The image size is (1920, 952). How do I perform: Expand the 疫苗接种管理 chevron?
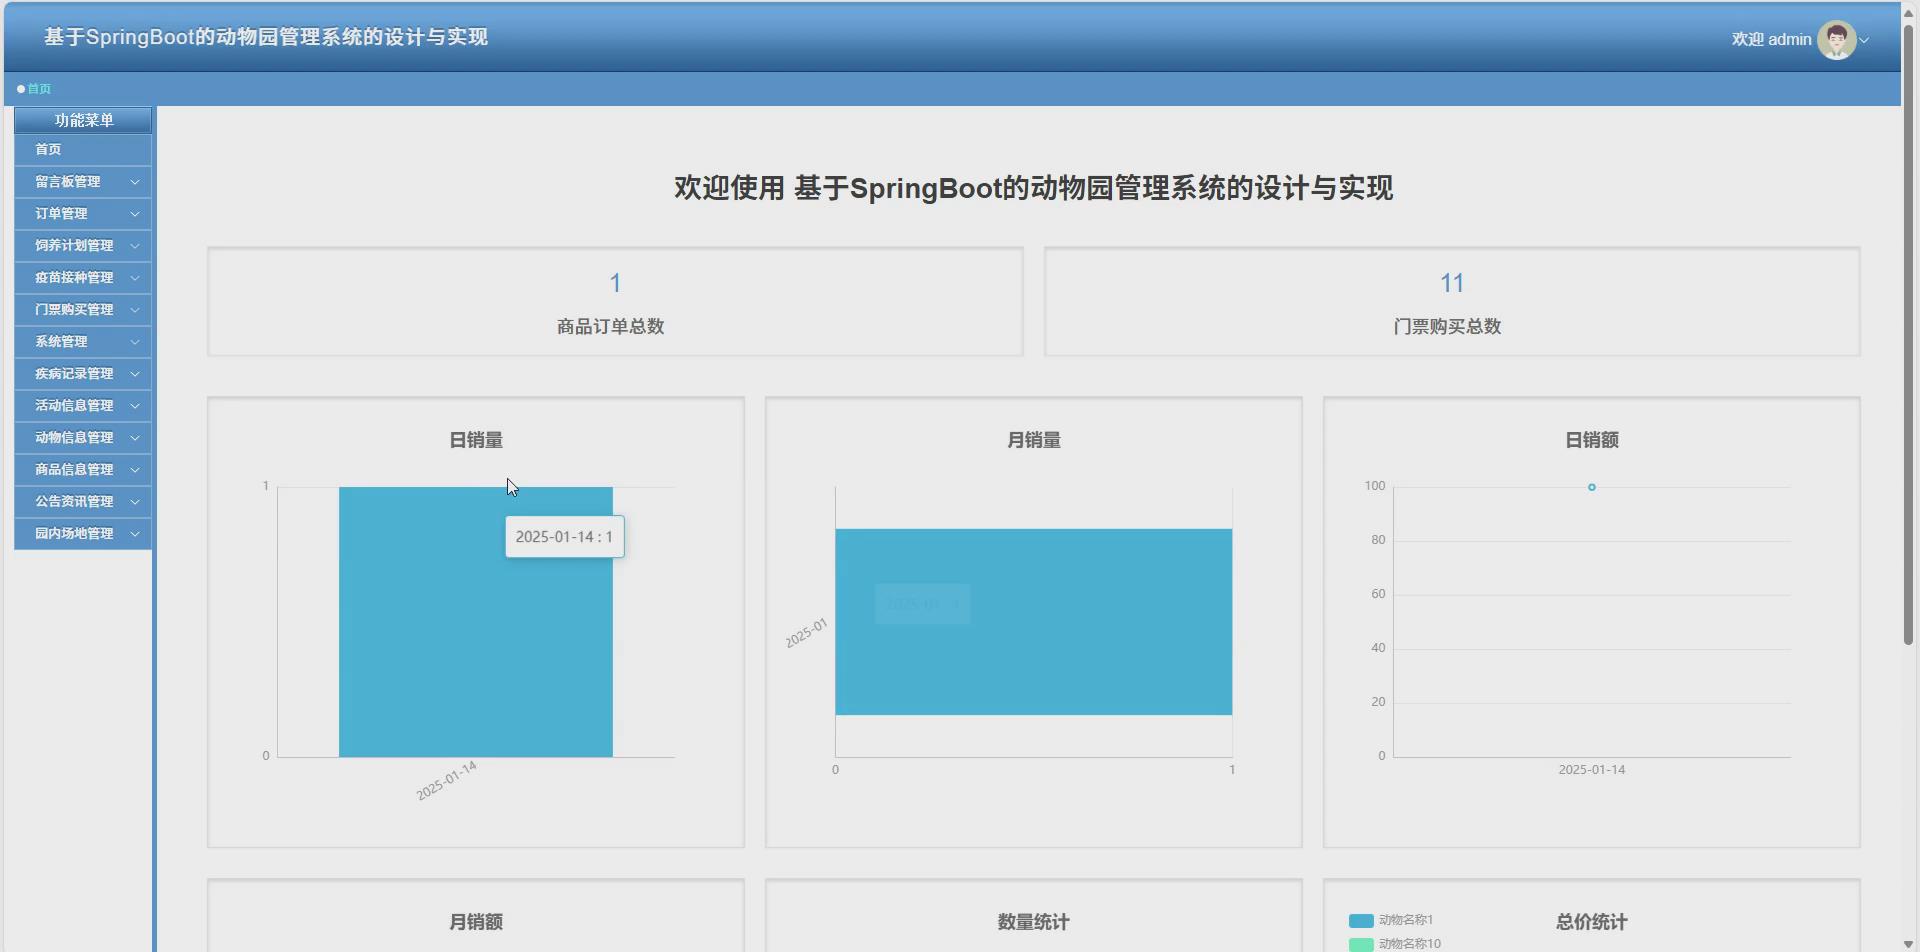tap(135, 278)
